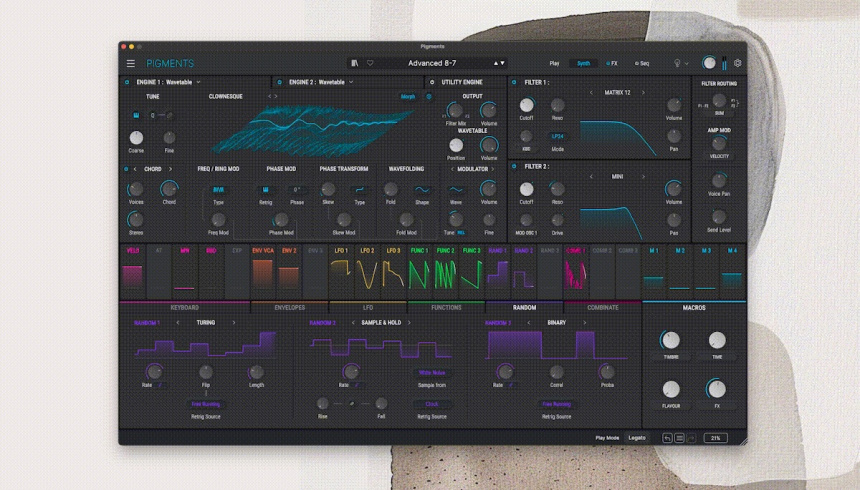The width and height of the screenshot is (860, 490).
Task: Click the Filter Routing SUM label
Action: pyautogui.click(x=719, y=113)
